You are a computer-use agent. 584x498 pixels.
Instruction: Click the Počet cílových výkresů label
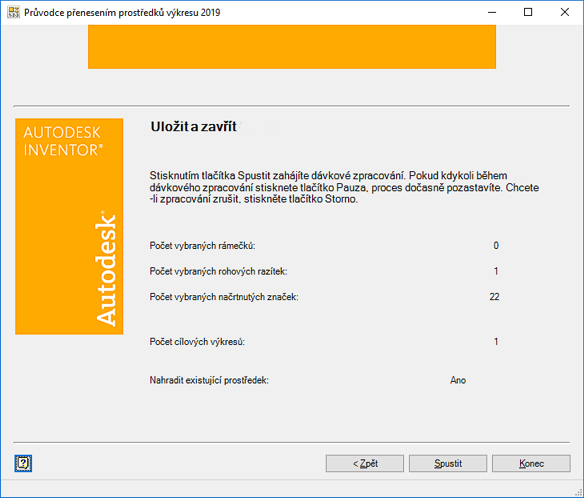coord(197,342)
